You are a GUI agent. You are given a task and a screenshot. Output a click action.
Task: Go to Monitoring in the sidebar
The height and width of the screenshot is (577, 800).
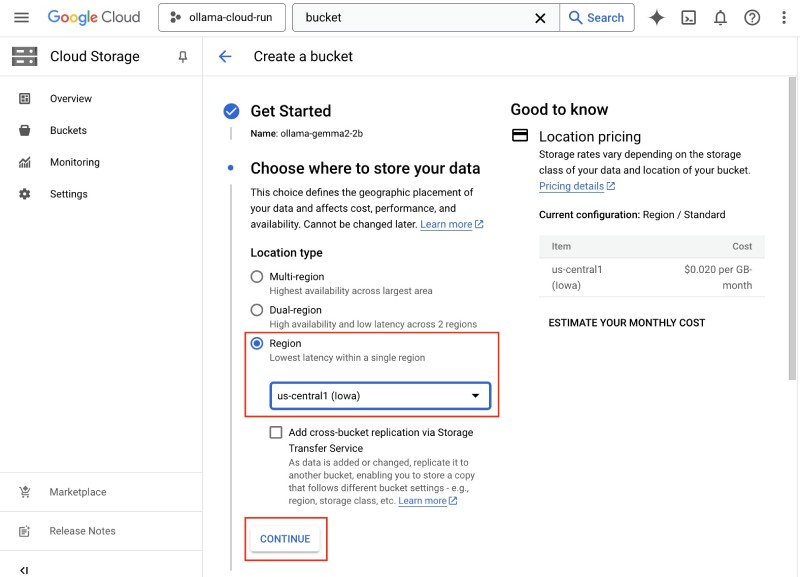[x=74, y=163]
